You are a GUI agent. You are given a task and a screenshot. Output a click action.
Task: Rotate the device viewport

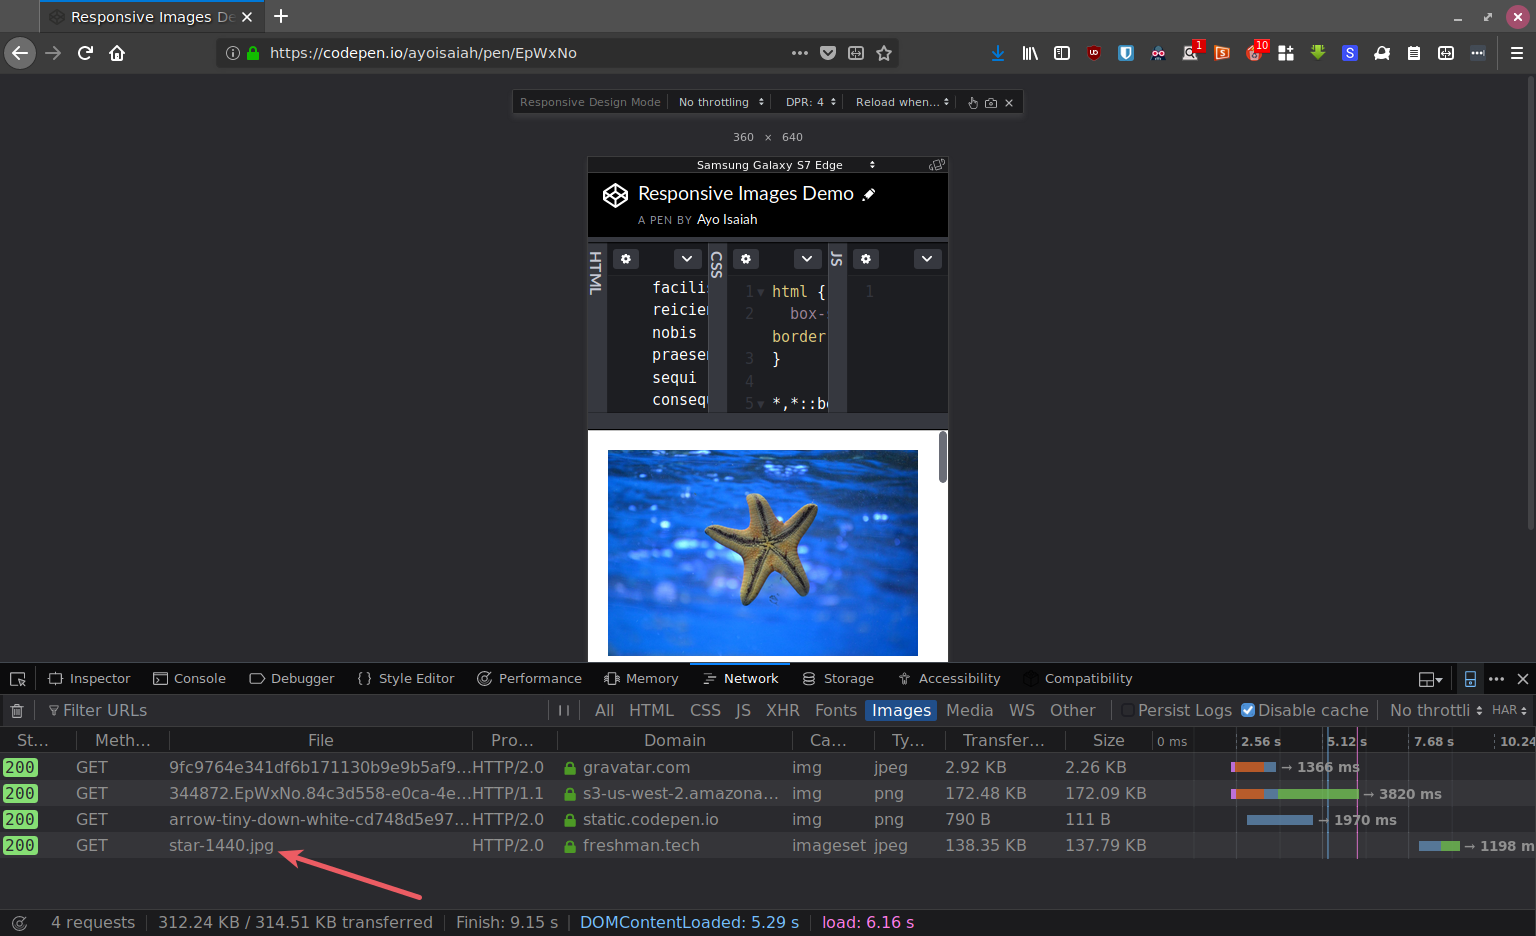tap(936, 165)
